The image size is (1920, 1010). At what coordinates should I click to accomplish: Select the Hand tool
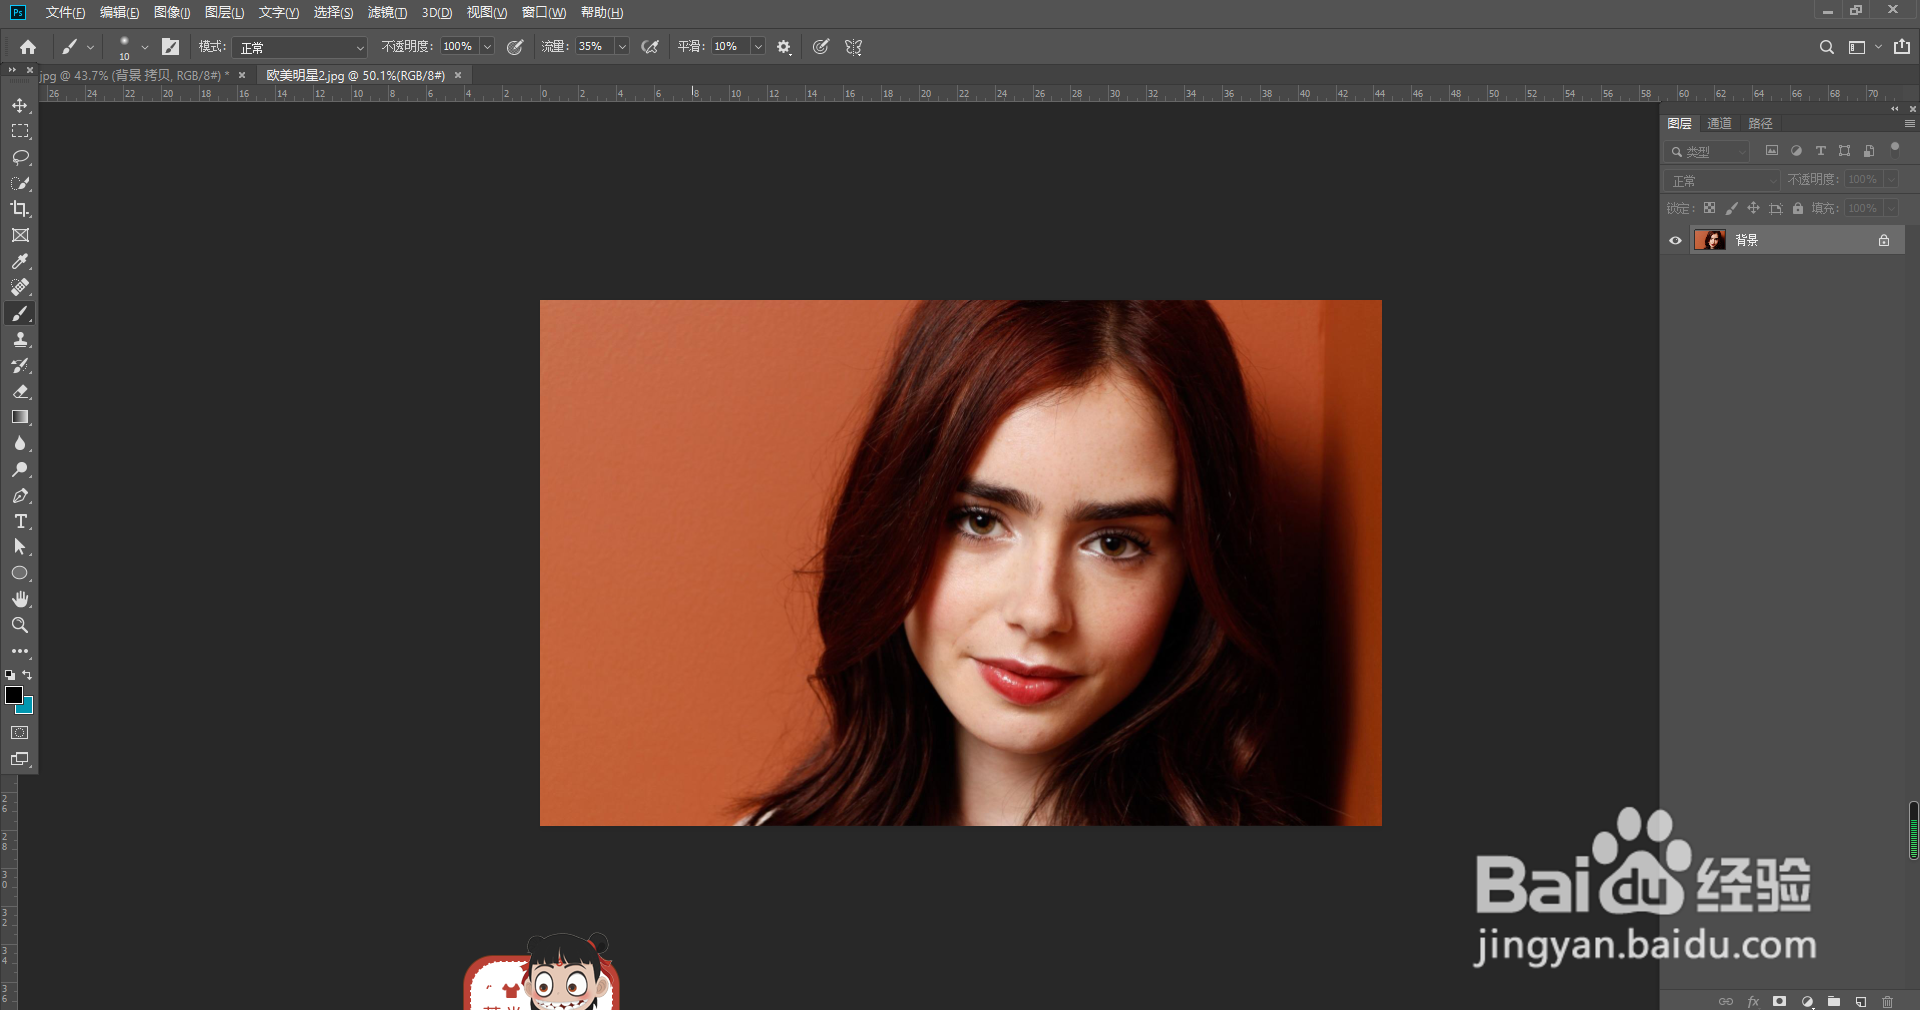coord(20,599)
